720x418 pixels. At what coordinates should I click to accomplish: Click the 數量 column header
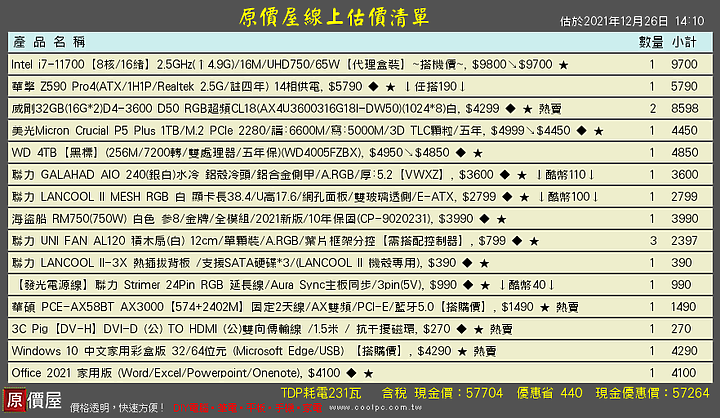[x=651, y=42]
